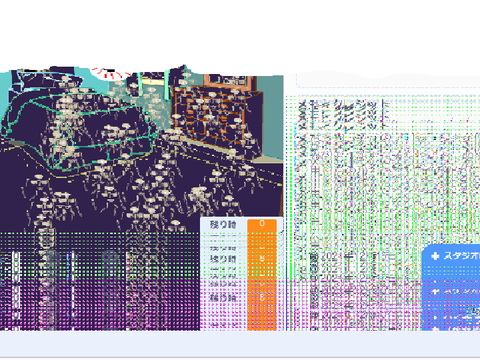
Task: Click the light-blue outlined object at top-left
Action: point(47,81)
